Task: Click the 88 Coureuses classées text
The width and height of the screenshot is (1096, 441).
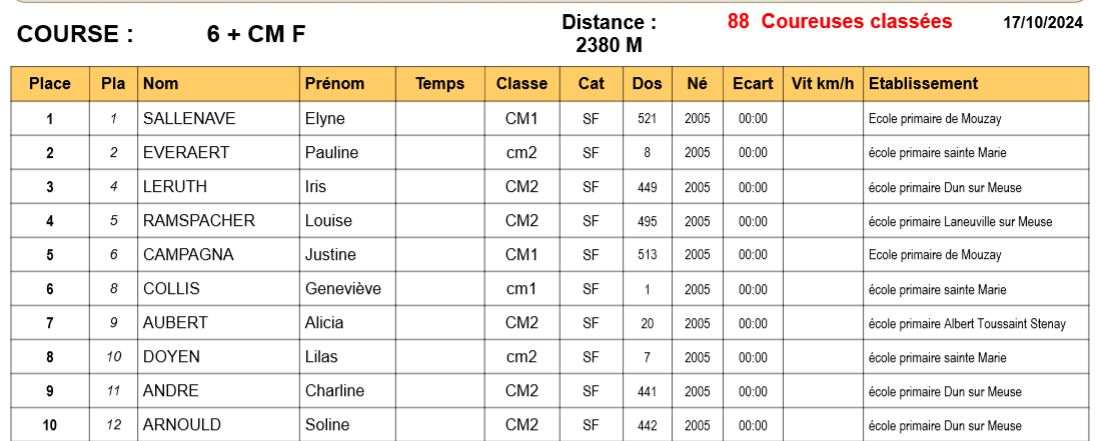Action: pyautogui.click(x=839, y=21)
